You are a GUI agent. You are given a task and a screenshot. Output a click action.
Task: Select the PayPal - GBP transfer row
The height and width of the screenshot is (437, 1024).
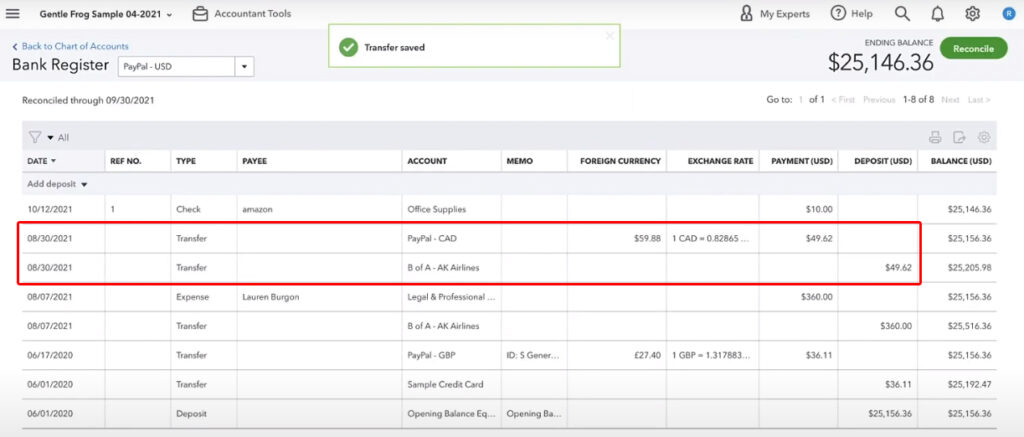click(509, 355)
